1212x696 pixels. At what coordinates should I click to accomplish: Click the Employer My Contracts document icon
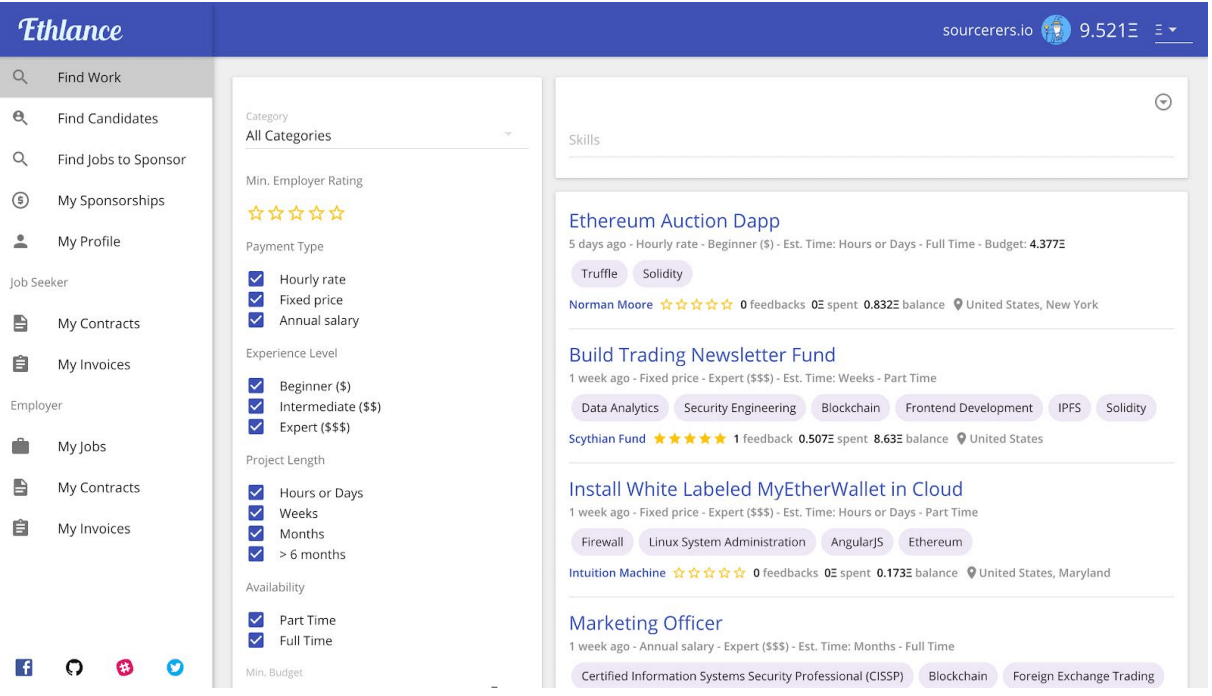coord(20,487)
